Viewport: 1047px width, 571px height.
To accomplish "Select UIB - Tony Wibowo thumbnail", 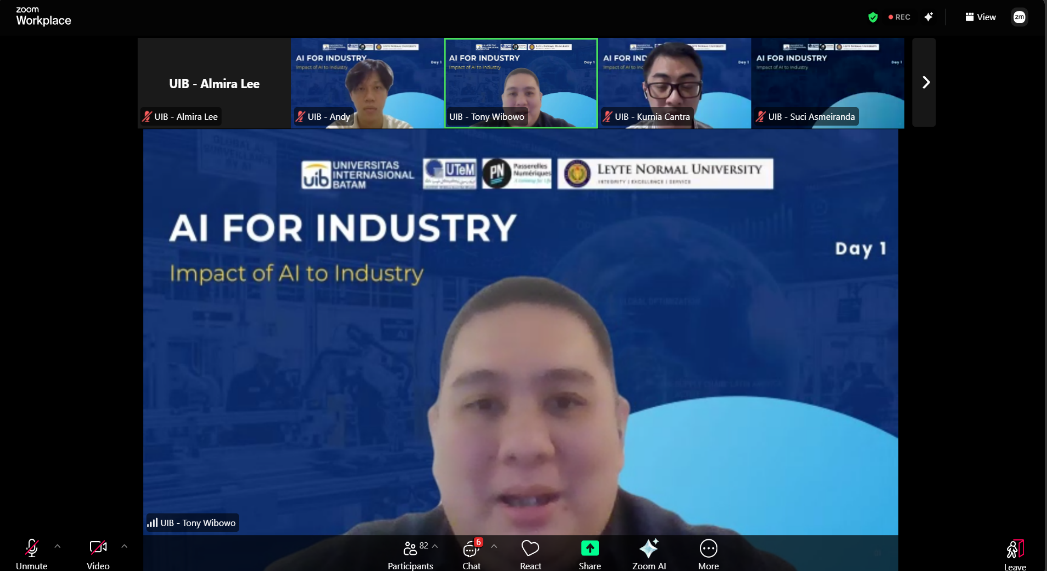I will [x=521, y=83].
